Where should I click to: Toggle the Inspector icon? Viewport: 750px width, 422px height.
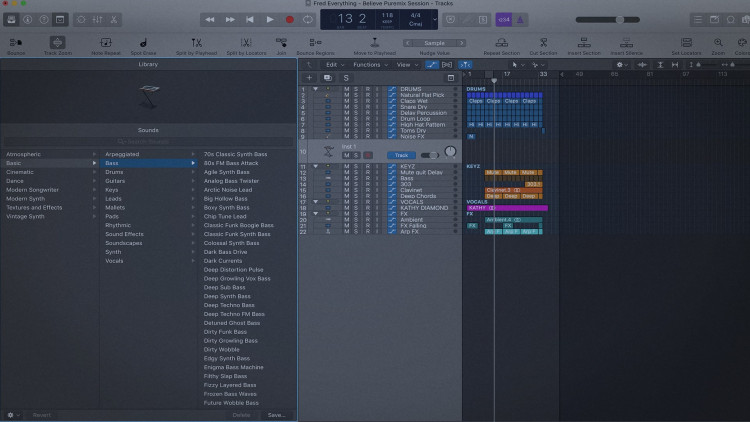click(x=28, y=20)
